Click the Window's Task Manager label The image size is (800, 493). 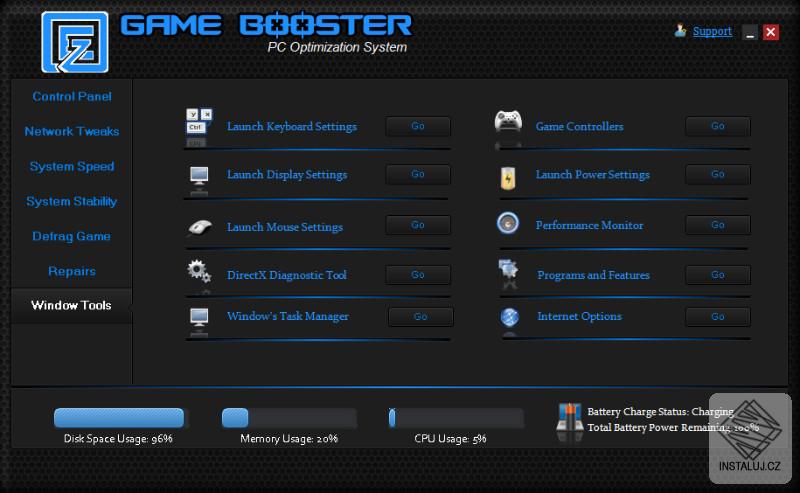tap(288, 316)
